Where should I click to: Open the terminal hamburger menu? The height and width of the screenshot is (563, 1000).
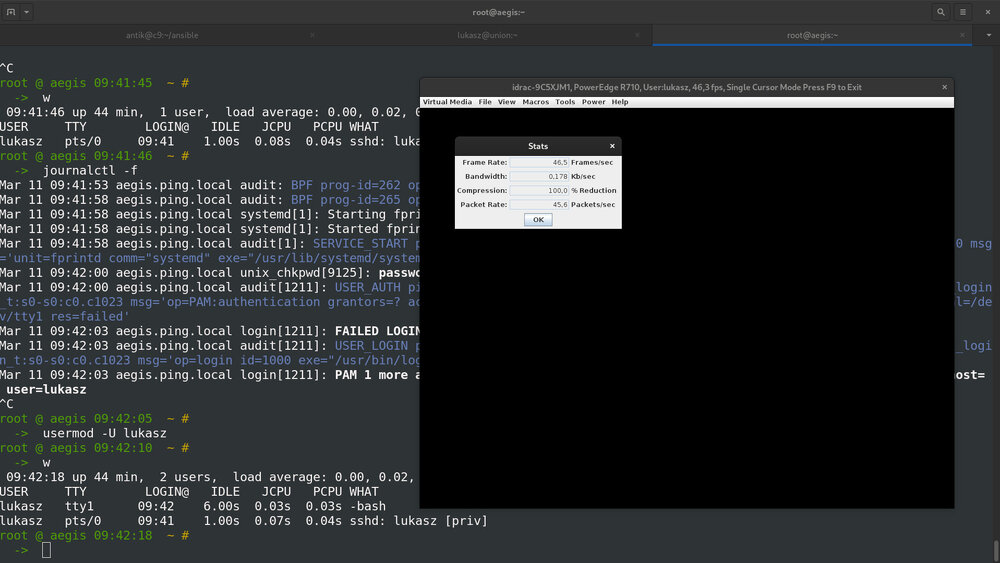(x=963, y=12)
